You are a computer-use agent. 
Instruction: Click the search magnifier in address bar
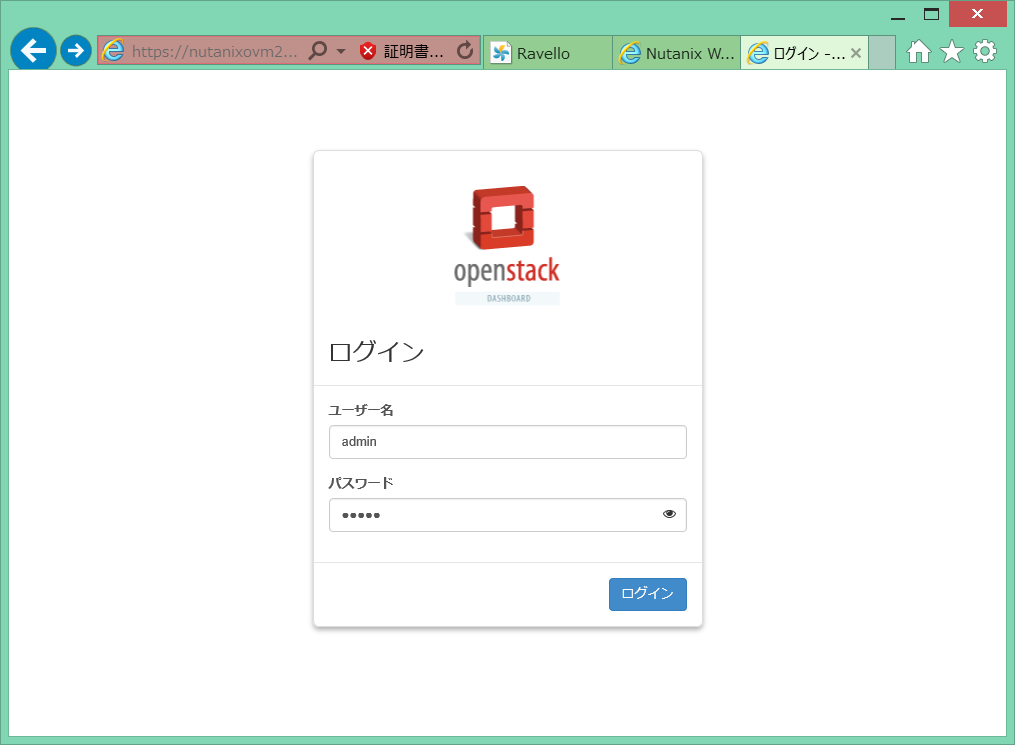tap(318, 50)
